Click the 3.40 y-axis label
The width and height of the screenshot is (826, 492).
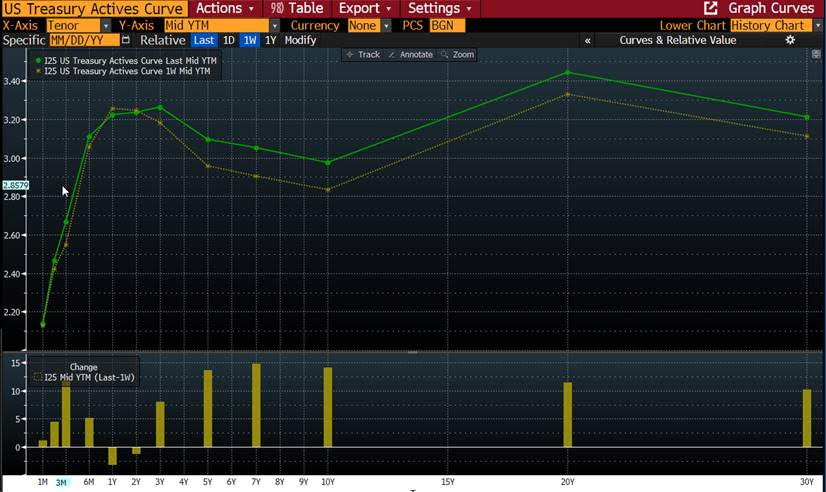click(x=12, y=81)
